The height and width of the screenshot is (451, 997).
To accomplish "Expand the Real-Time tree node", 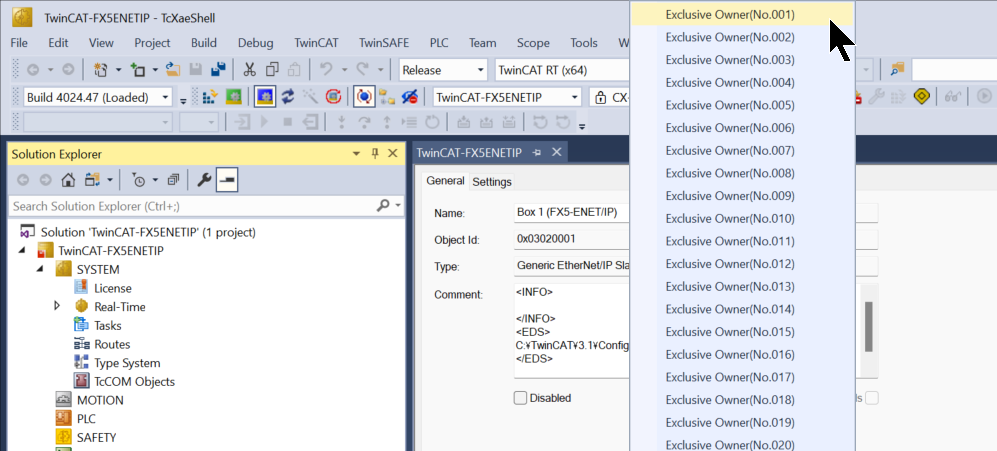I will point(57,307).
